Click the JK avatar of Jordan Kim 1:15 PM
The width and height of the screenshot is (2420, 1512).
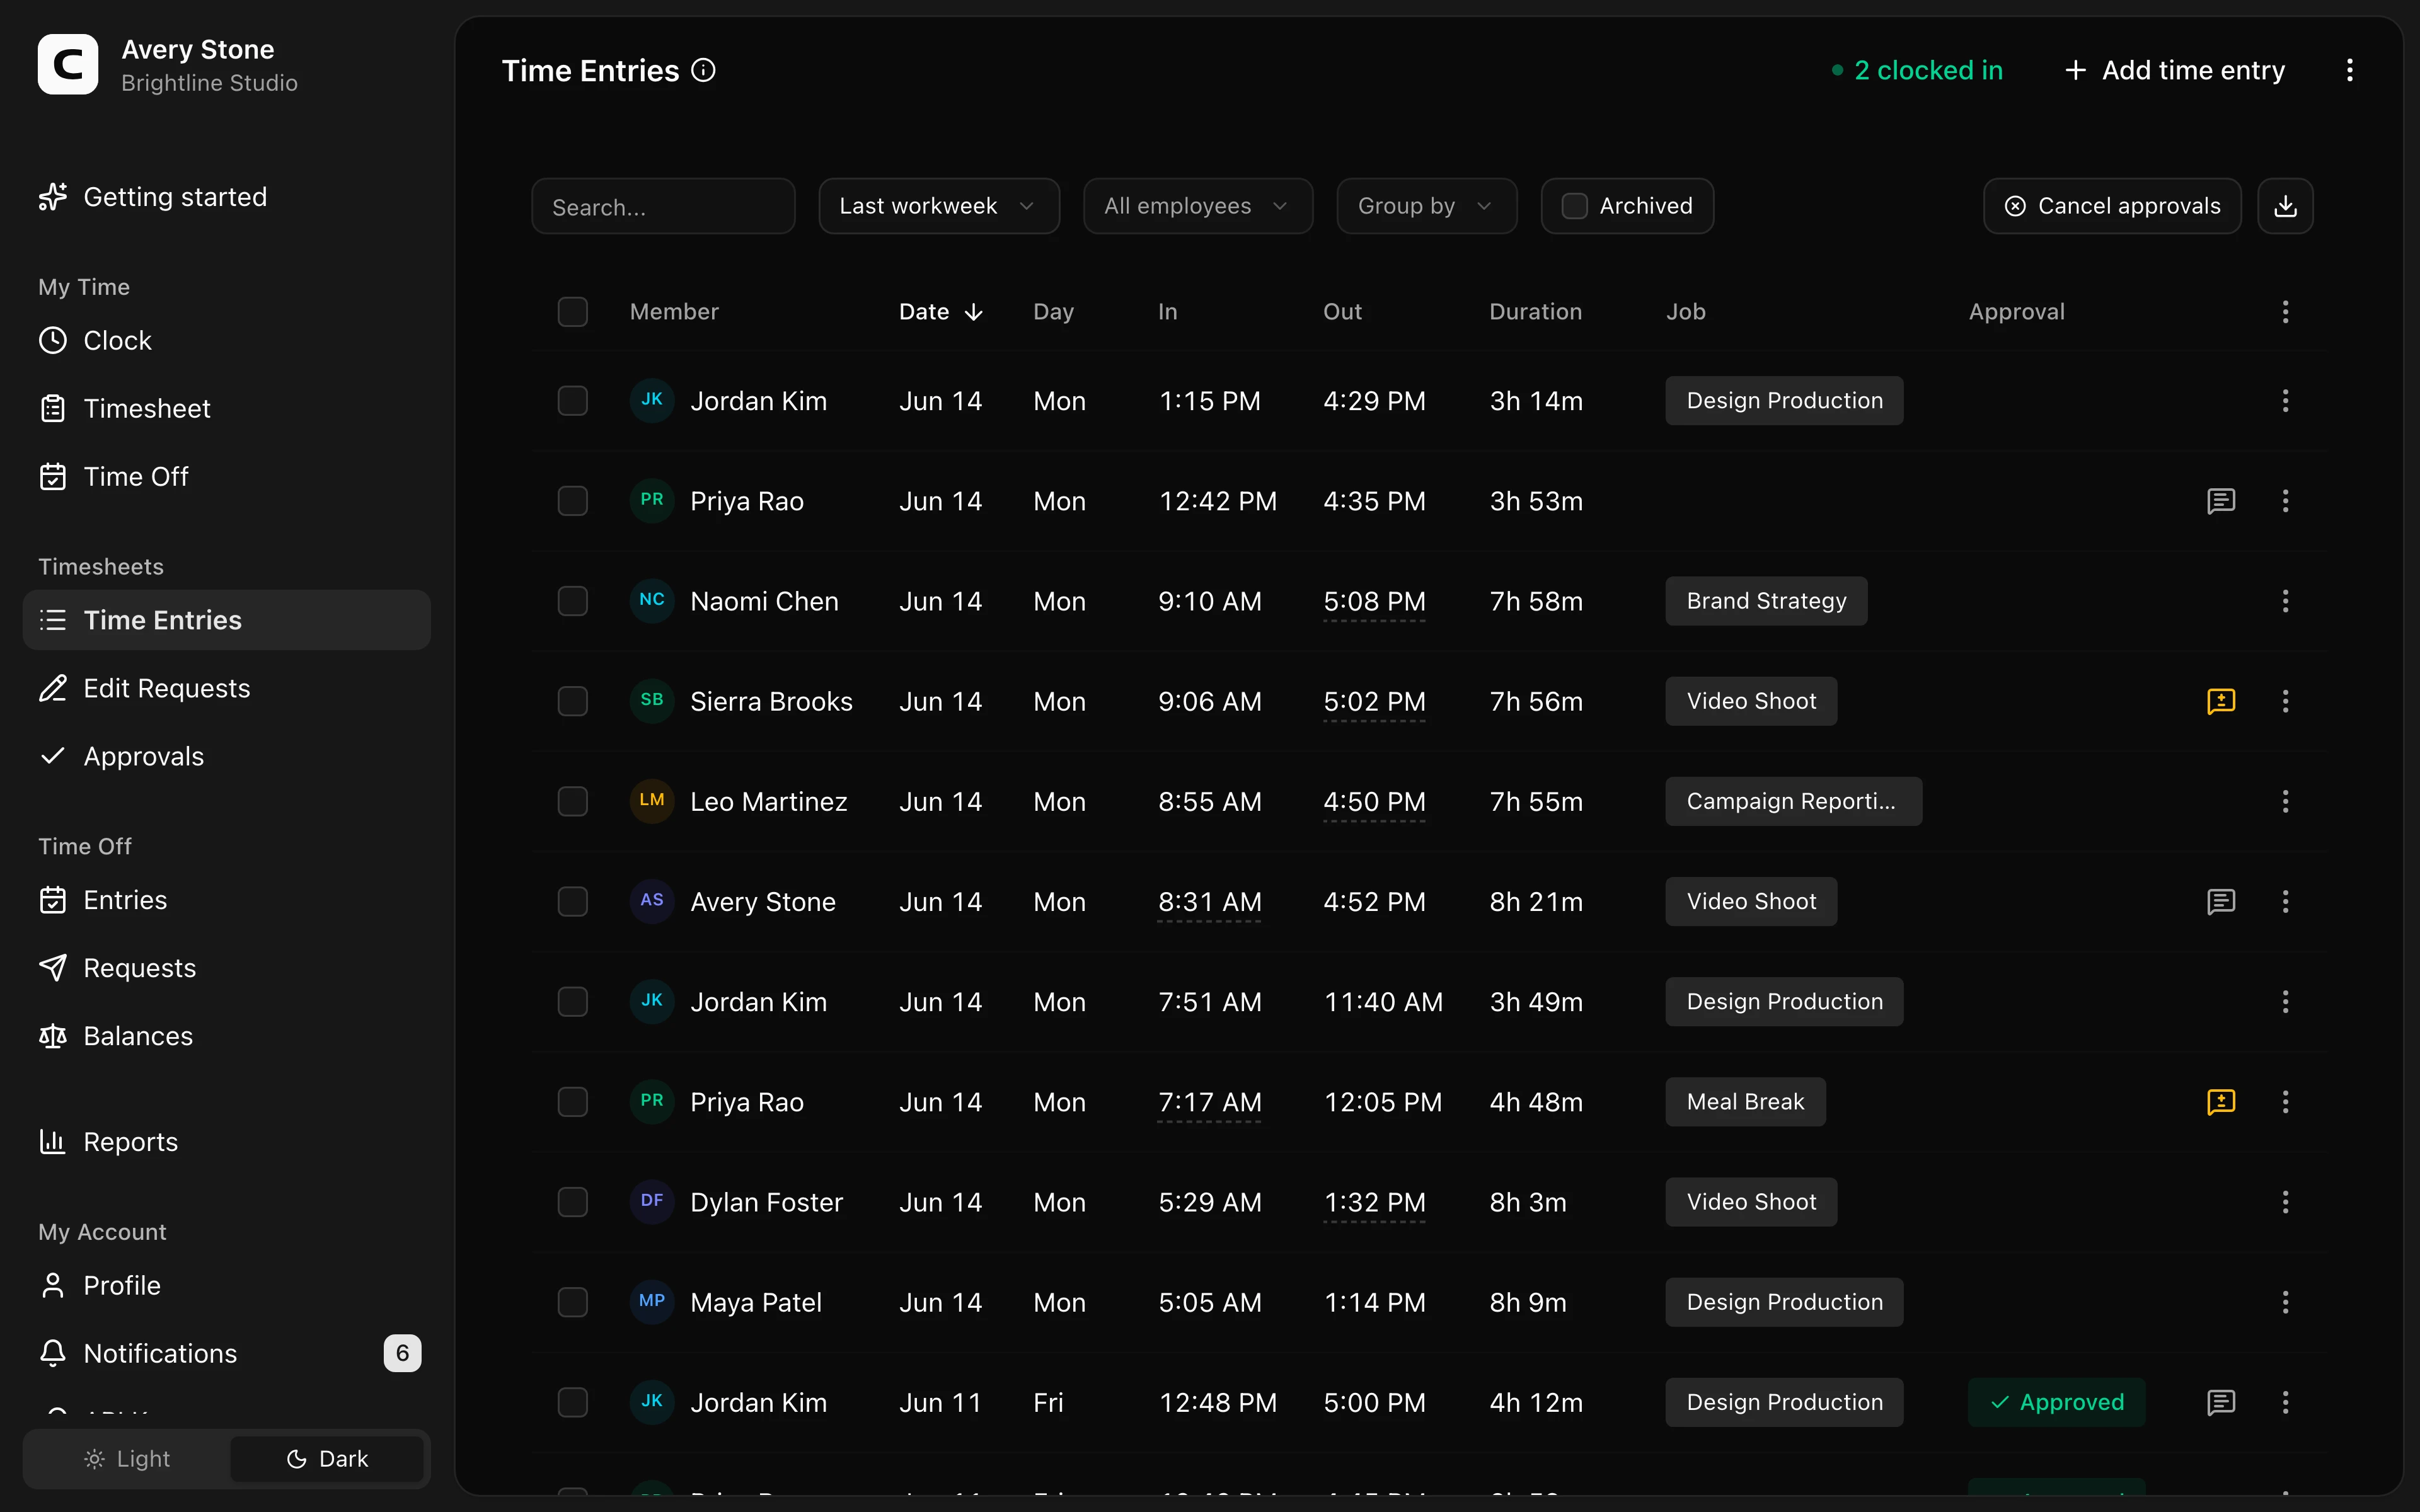point(652,400)
